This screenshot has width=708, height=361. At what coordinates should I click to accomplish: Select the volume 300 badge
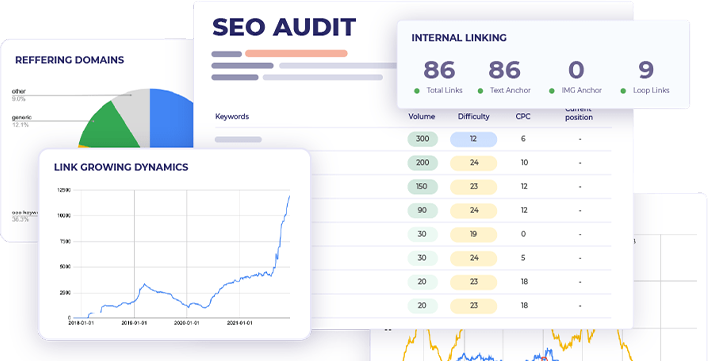423,139
